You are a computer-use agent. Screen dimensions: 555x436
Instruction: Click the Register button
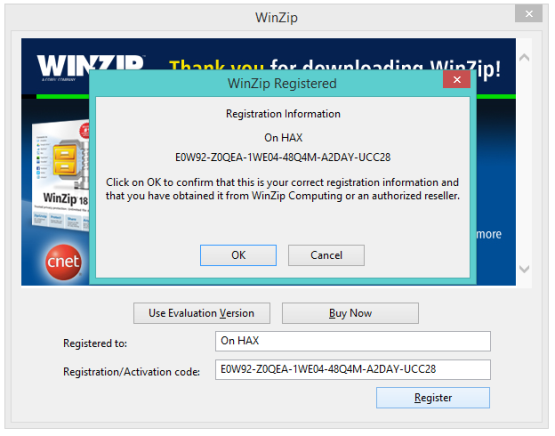433,398
